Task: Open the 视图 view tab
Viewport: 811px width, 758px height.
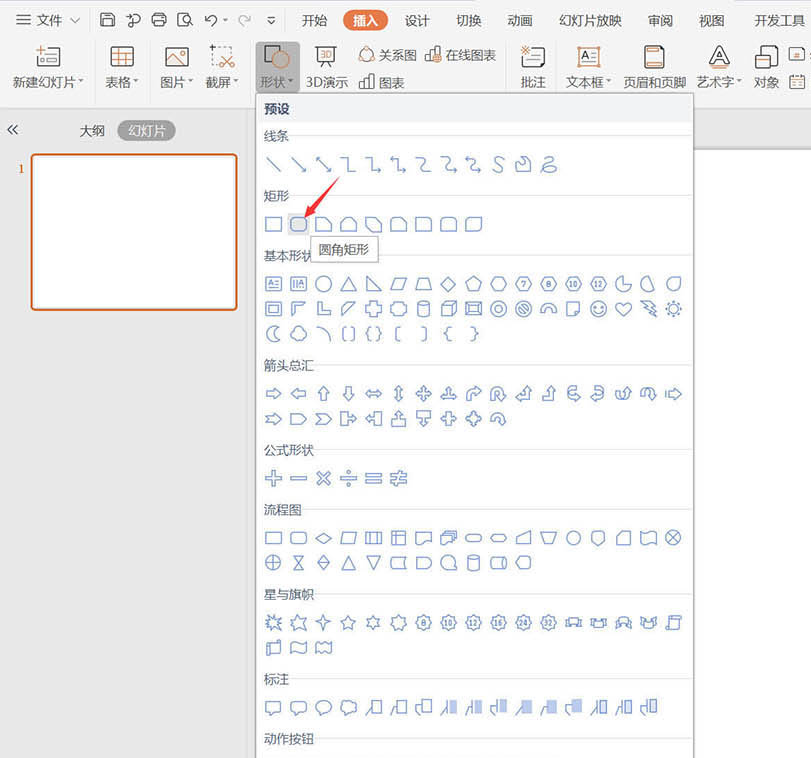Action: click(711, 21)
